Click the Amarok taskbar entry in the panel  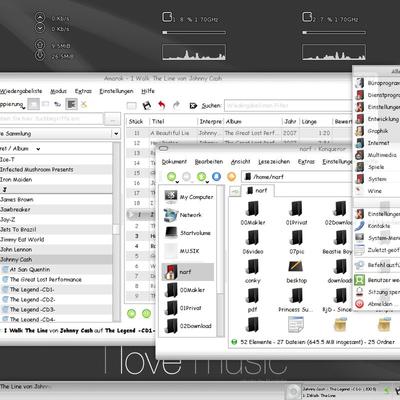click(x=27, y=387)
